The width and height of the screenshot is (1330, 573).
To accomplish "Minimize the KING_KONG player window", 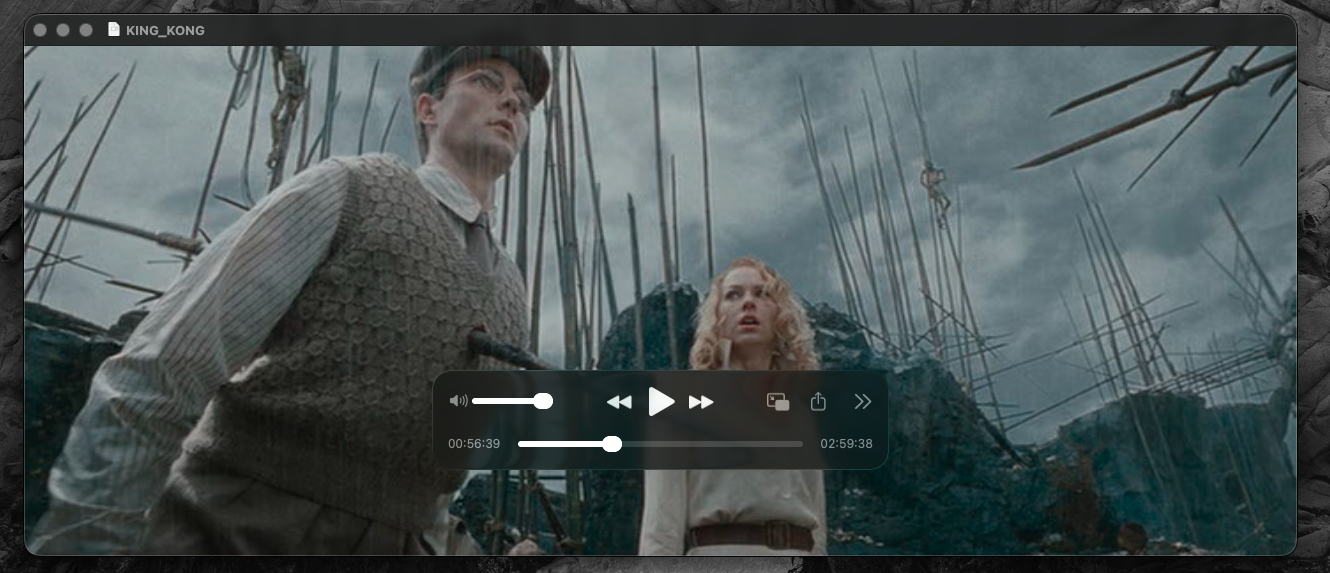I will (x=63, y=30).
